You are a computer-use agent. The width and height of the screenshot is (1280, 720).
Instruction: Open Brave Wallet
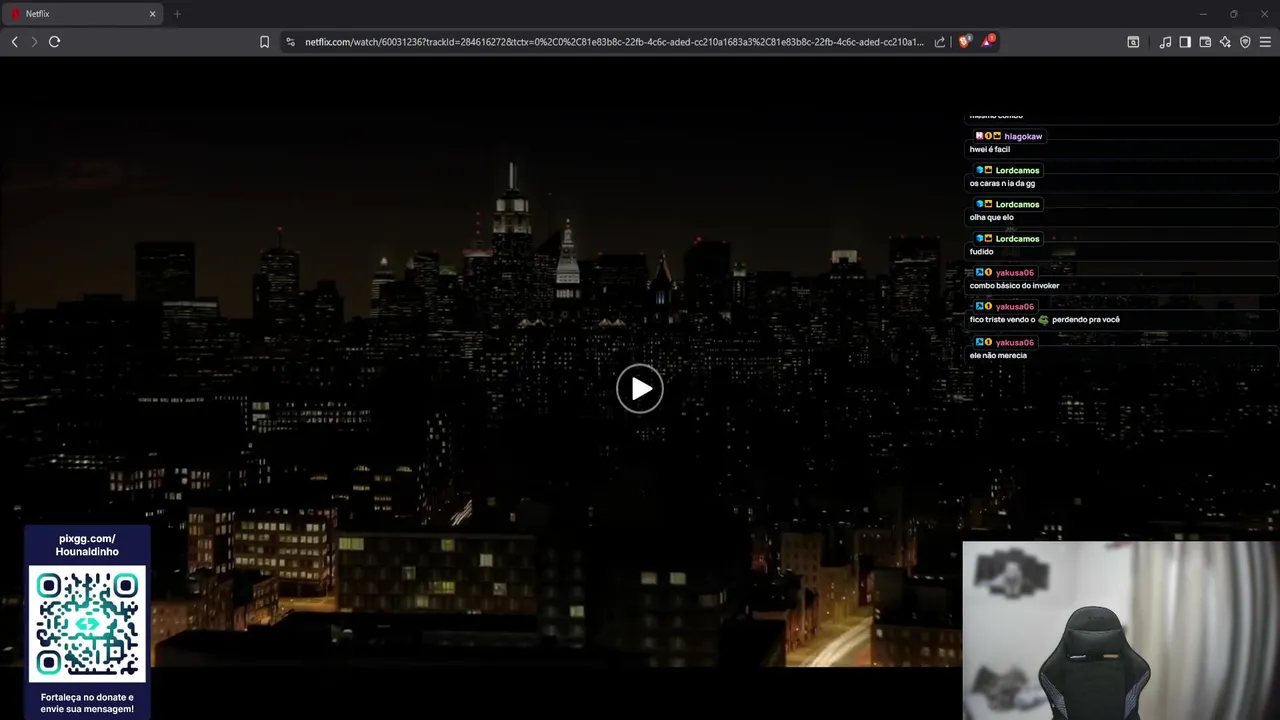[x=1205, y=42]
